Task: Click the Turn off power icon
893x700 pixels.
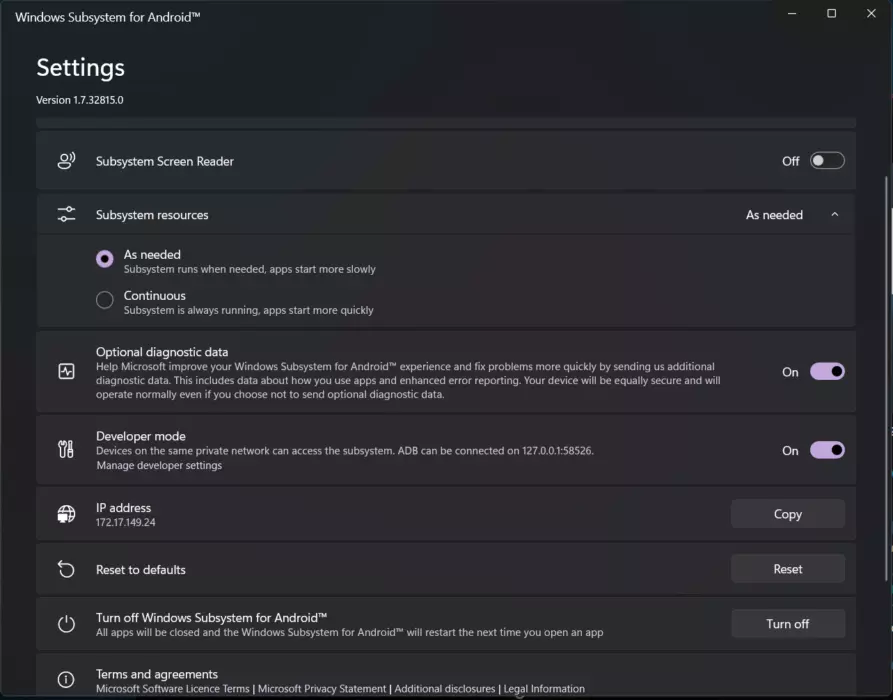Action: pyautogui.click(x=66, y=623)
